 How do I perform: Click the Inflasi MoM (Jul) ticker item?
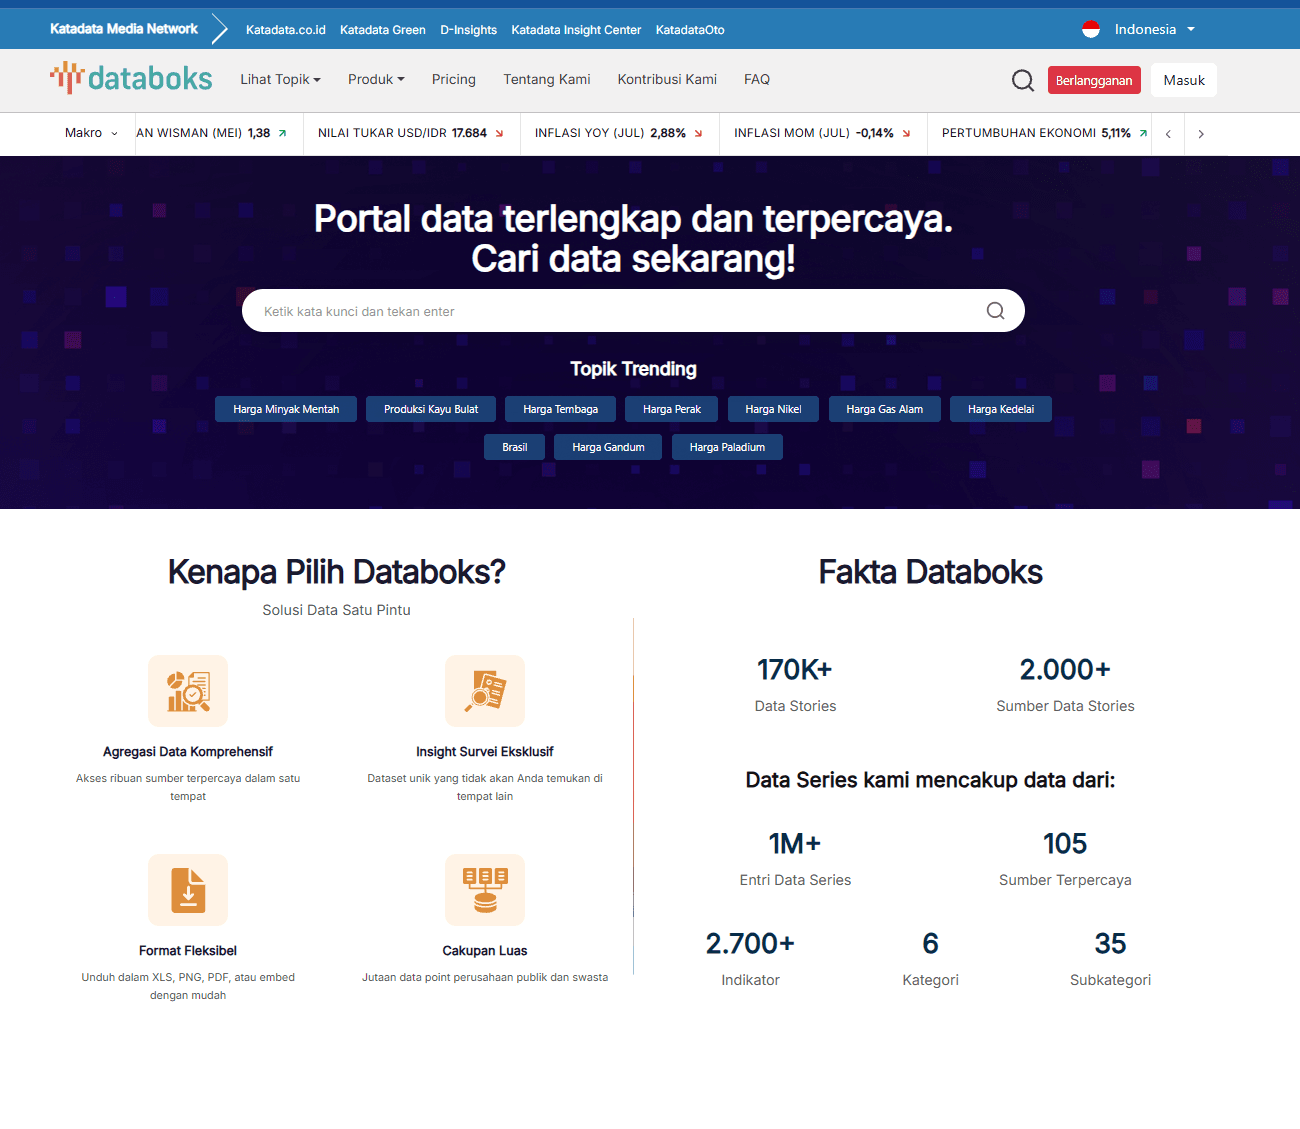tap(823, 133)
